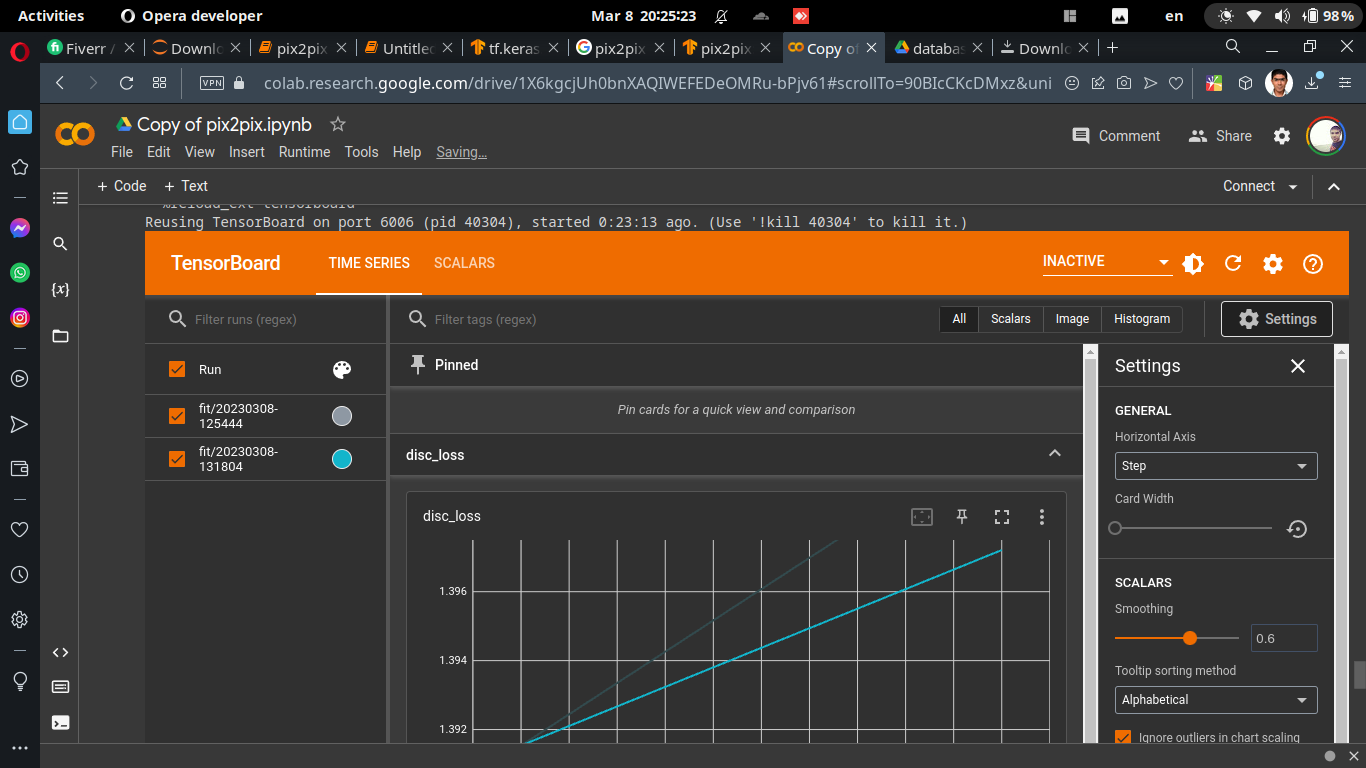This screenshot has height=768, width=1366.
Task: Pin the disc_loss chart card
Action: pos(961,516)
